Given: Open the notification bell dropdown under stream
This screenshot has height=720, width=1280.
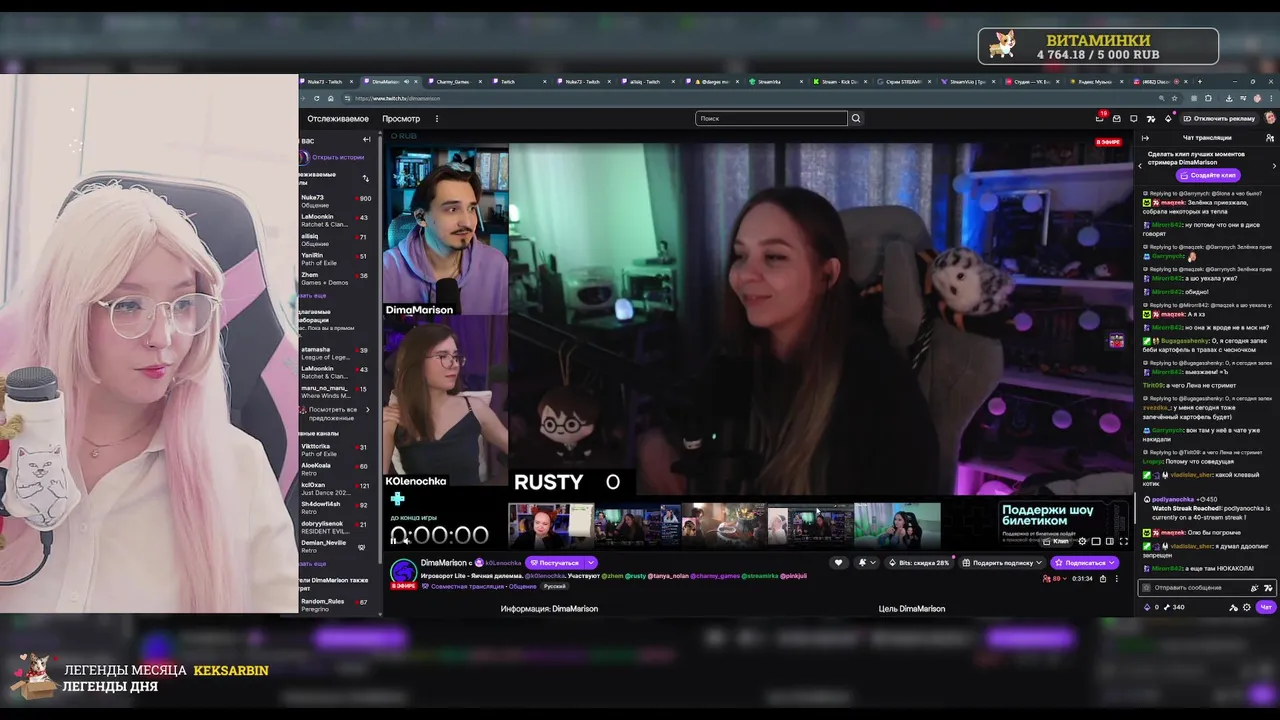Looking at the screenshot, I should pos(867,563).
